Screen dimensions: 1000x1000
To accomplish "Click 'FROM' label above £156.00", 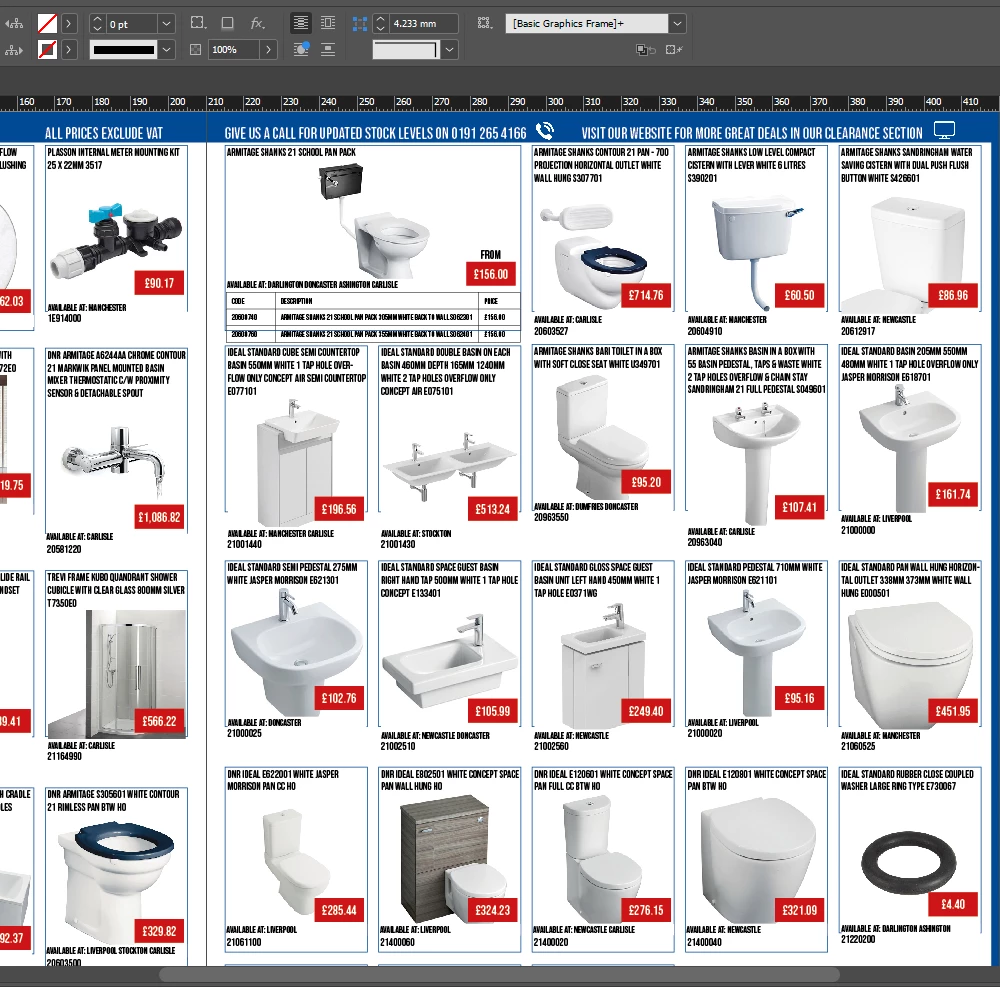I will [490, 254].
